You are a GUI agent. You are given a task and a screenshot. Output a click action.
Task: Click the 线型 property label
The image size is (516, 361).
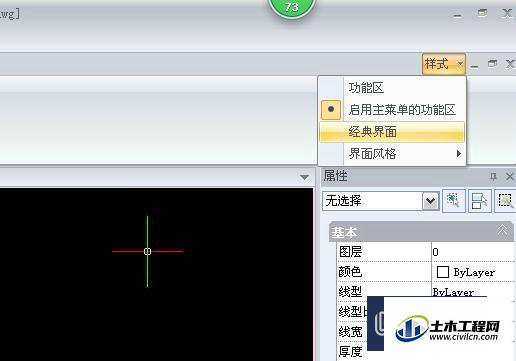(350, 292)
